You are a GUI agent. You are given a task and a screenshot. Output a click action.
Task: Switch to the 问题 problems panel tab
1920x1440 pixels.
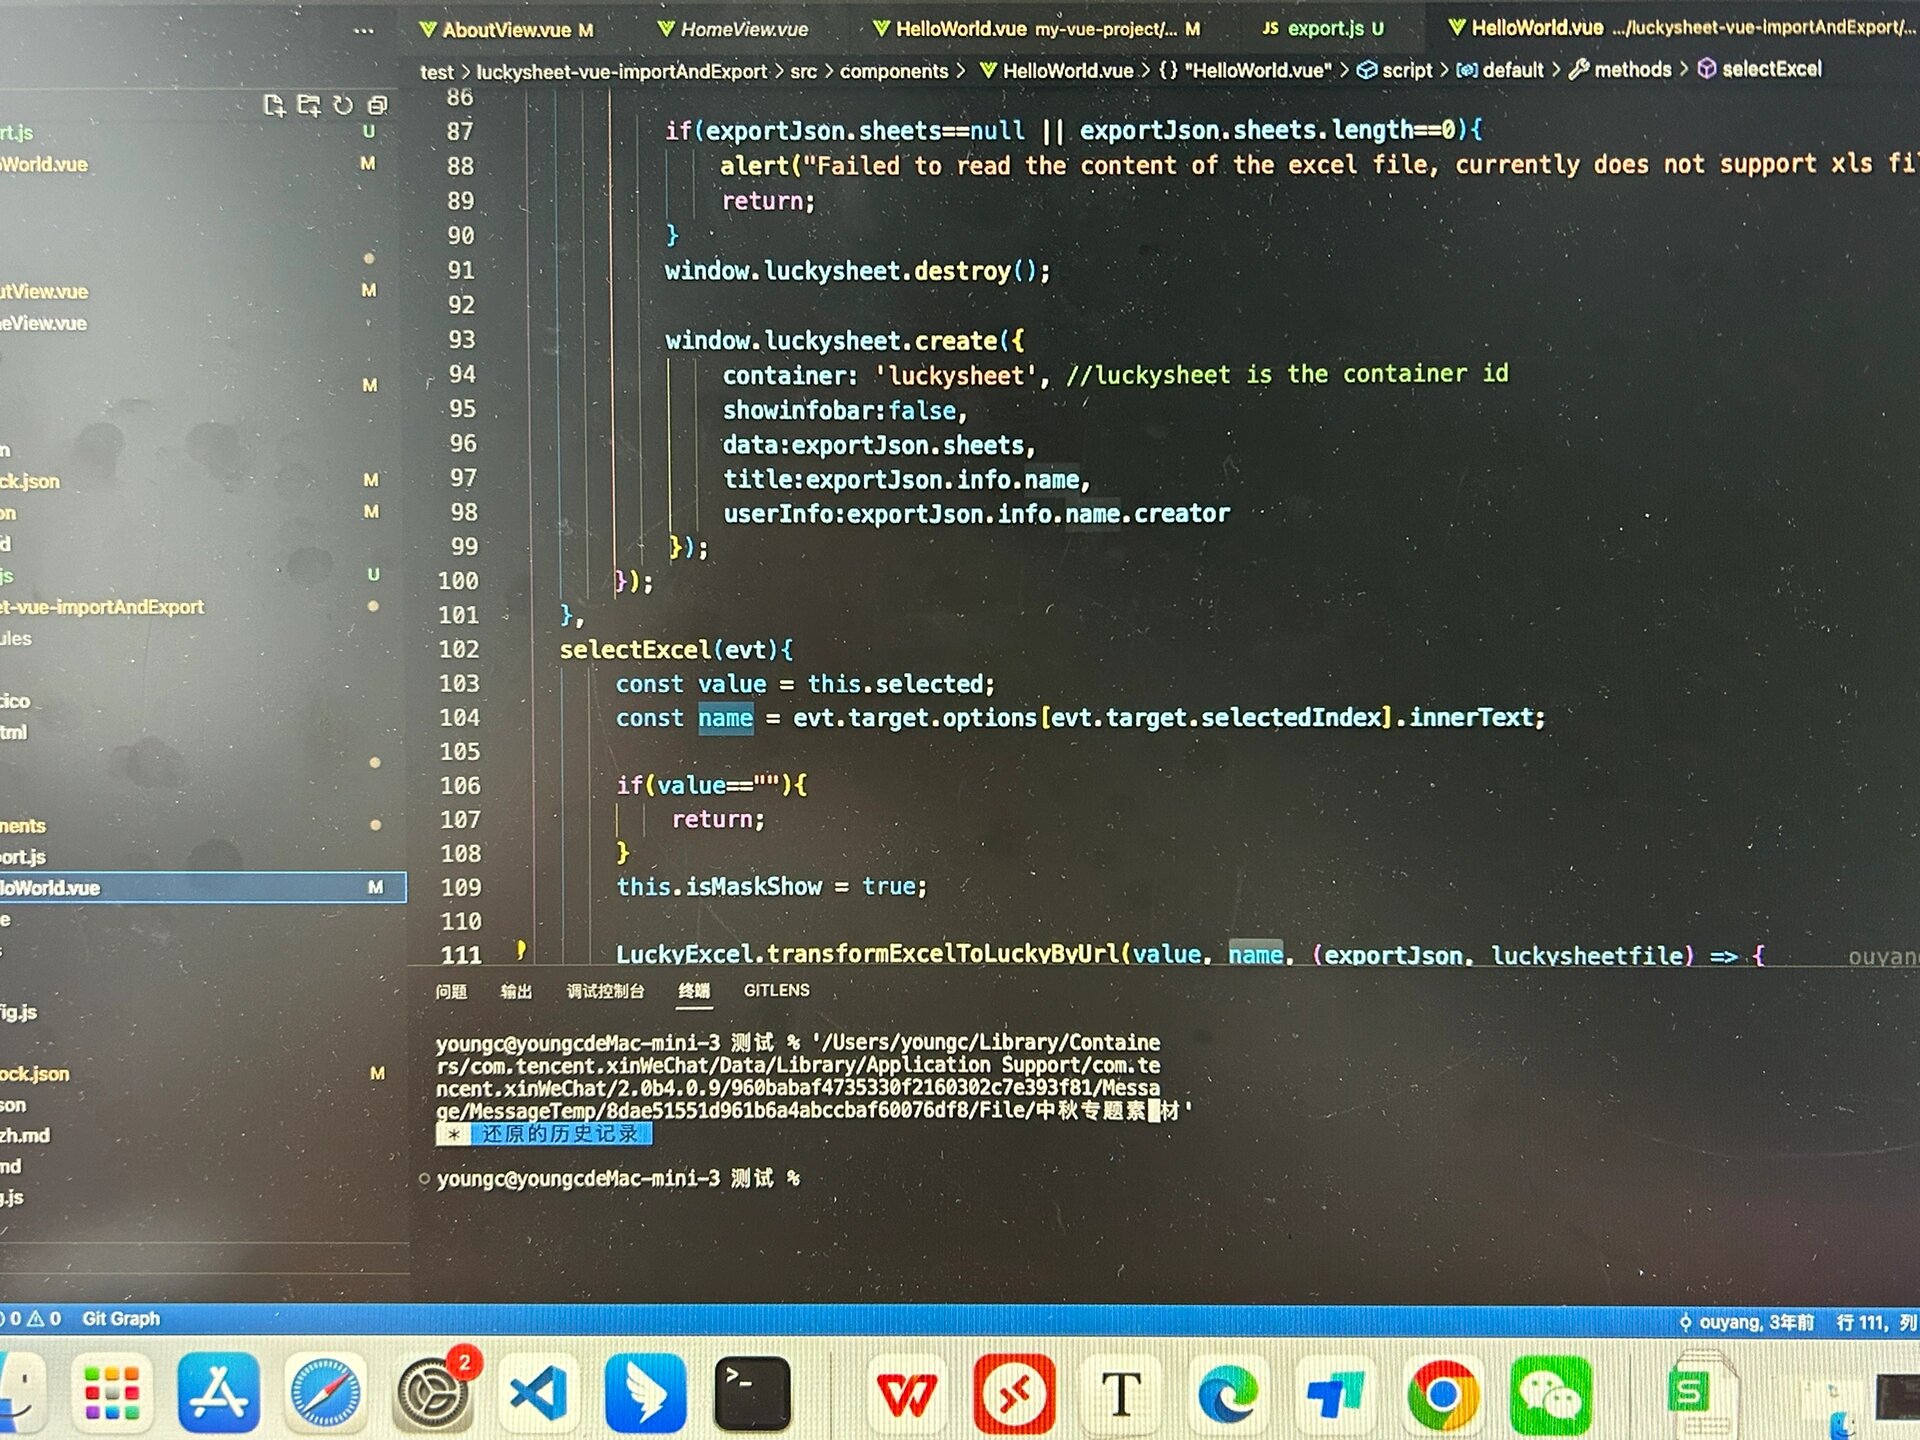(x=451, y=991)
